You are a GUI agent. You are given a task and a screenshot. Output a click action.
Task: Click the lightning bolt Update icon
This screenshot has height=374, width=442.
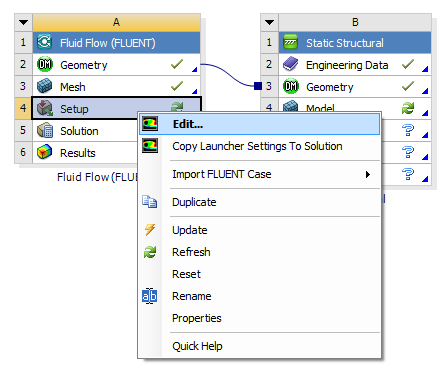150,230
